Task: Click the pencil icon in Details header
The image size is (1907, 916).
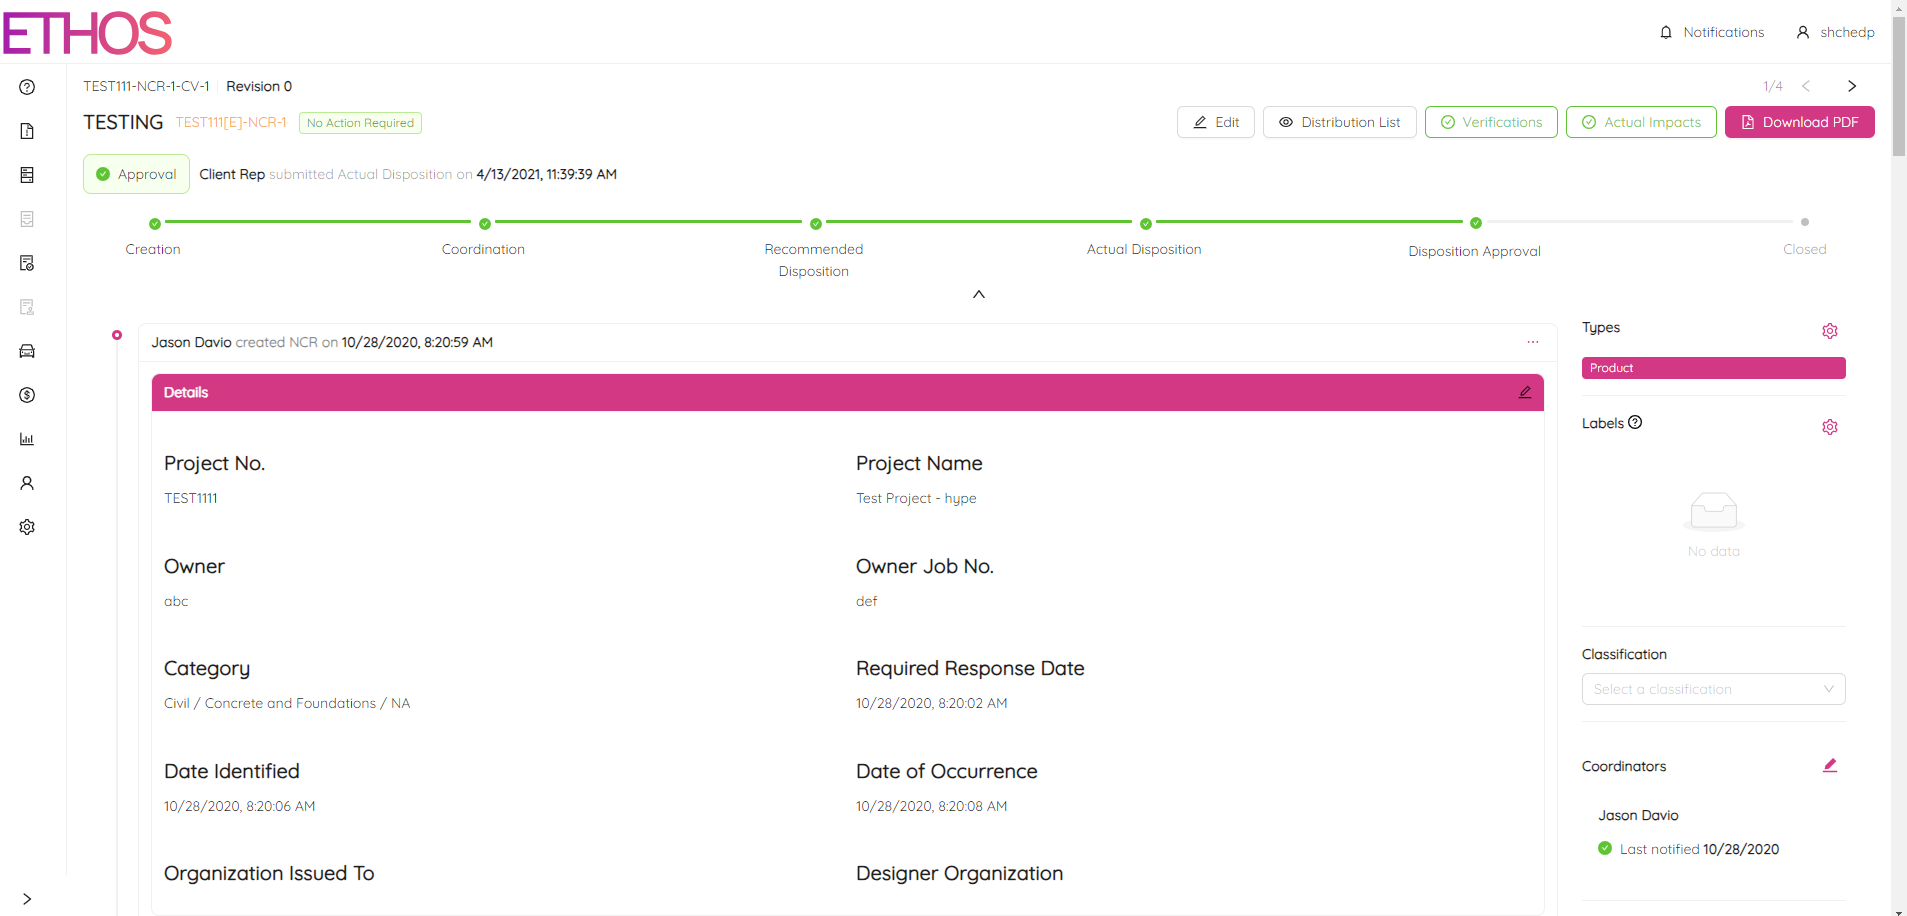Action: point(1524,393)
